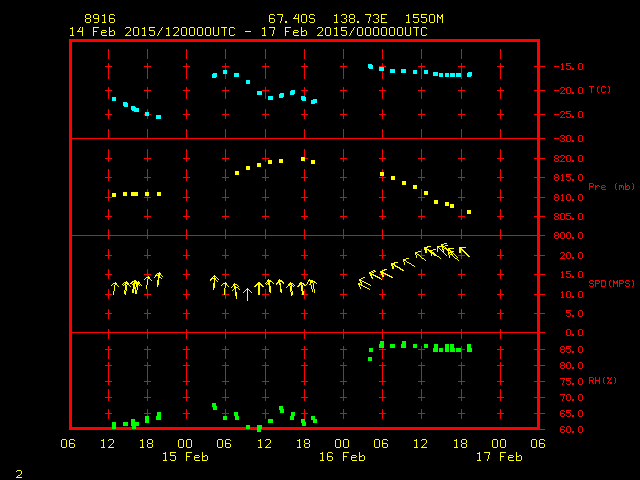This screenshot has height=480, width=640.
Task: Click the 15 Feb date label
Action: 185,457
